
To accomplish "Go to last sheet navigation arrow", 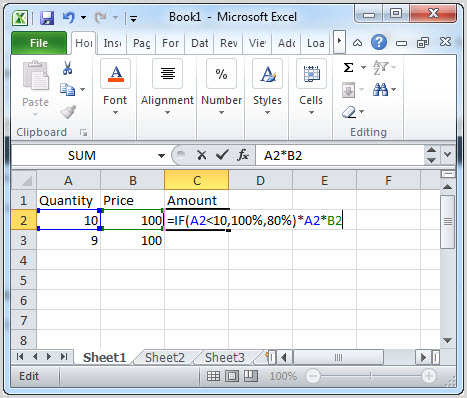I will click(64, 357).
